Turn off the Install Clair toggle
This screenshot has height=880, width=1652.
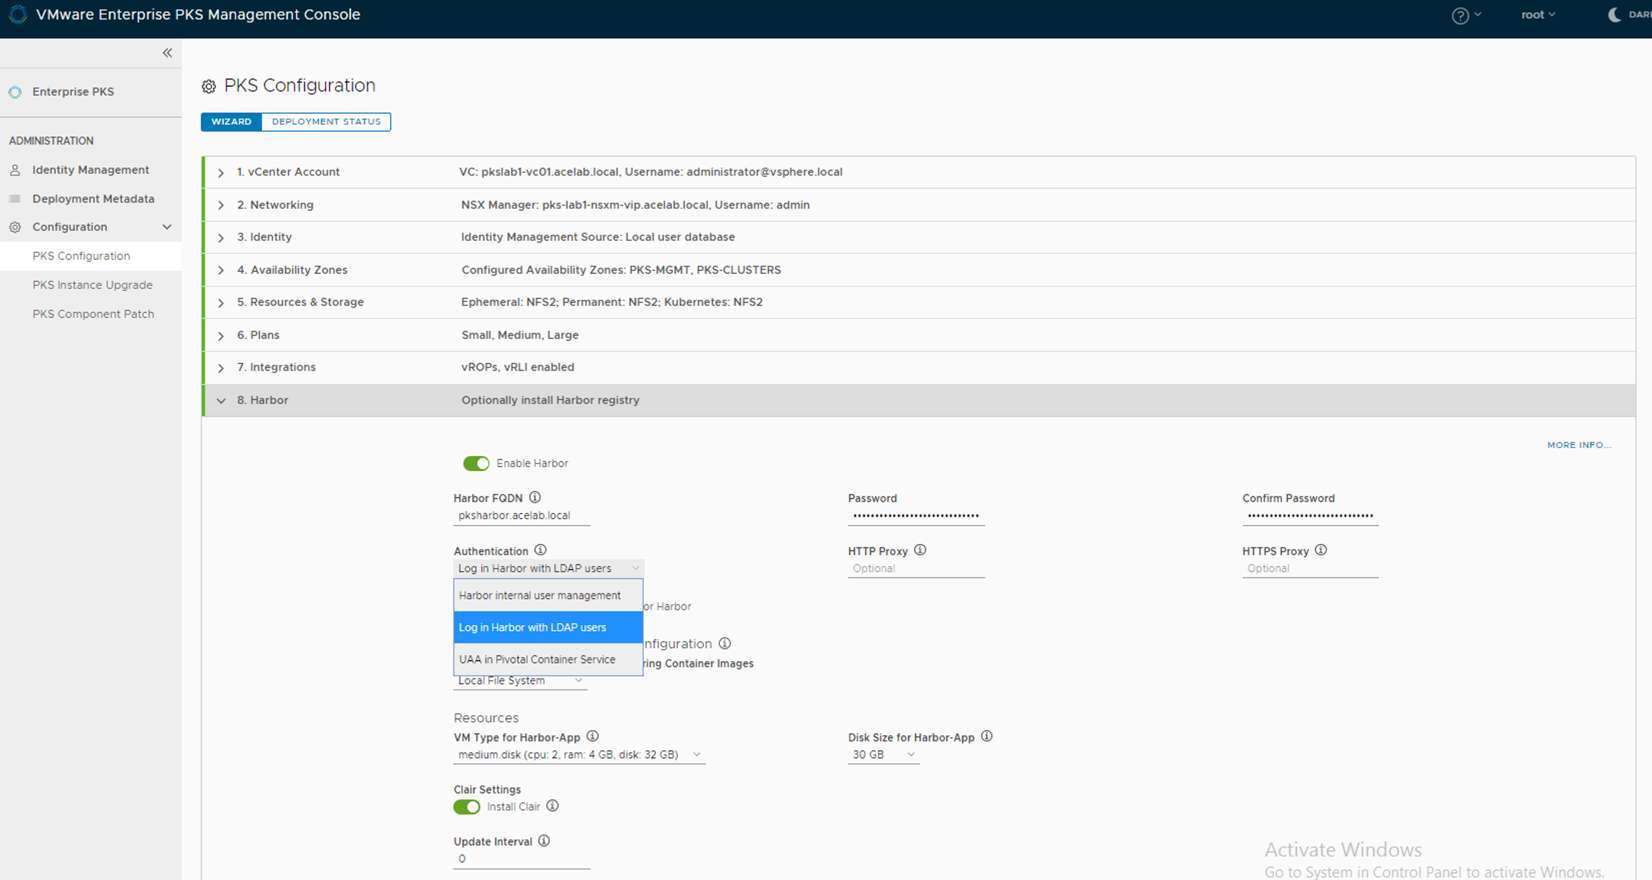click(x=467, y=807)
